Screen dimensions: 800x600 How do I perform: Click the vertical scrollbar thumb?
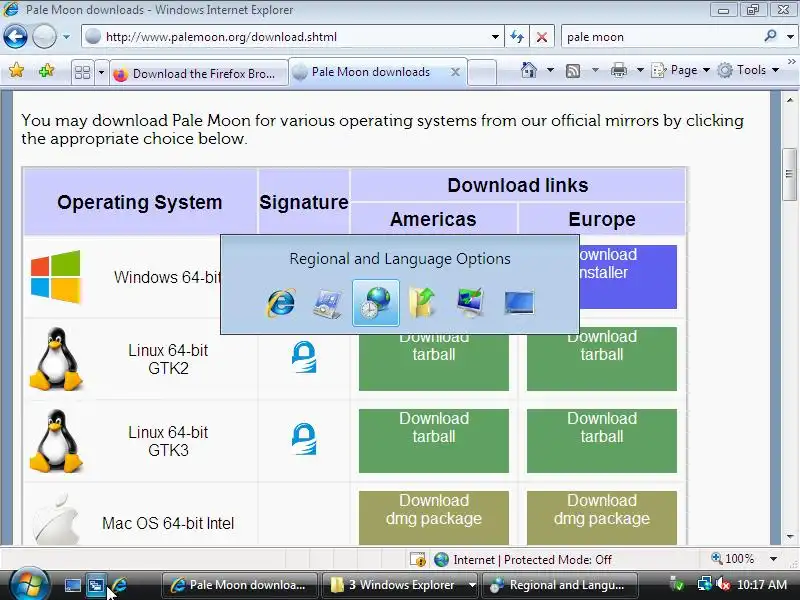click(x=789, y=174)
